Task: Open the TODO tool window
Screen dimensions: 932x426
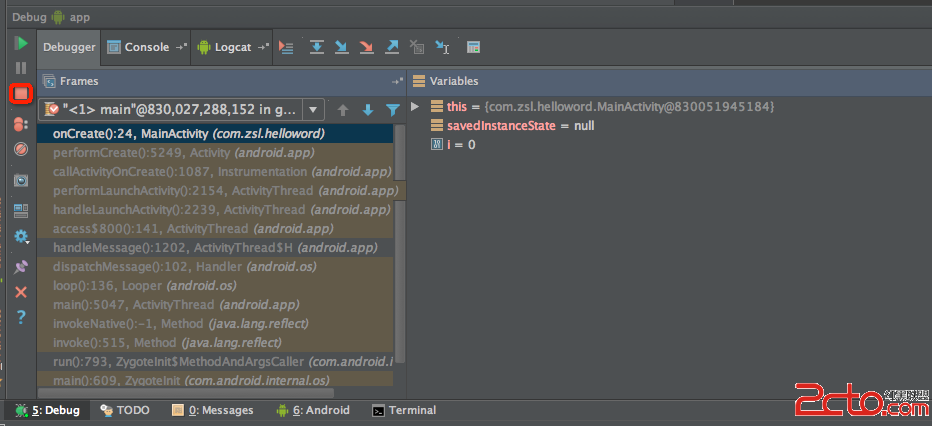Action: coord(125,410)
